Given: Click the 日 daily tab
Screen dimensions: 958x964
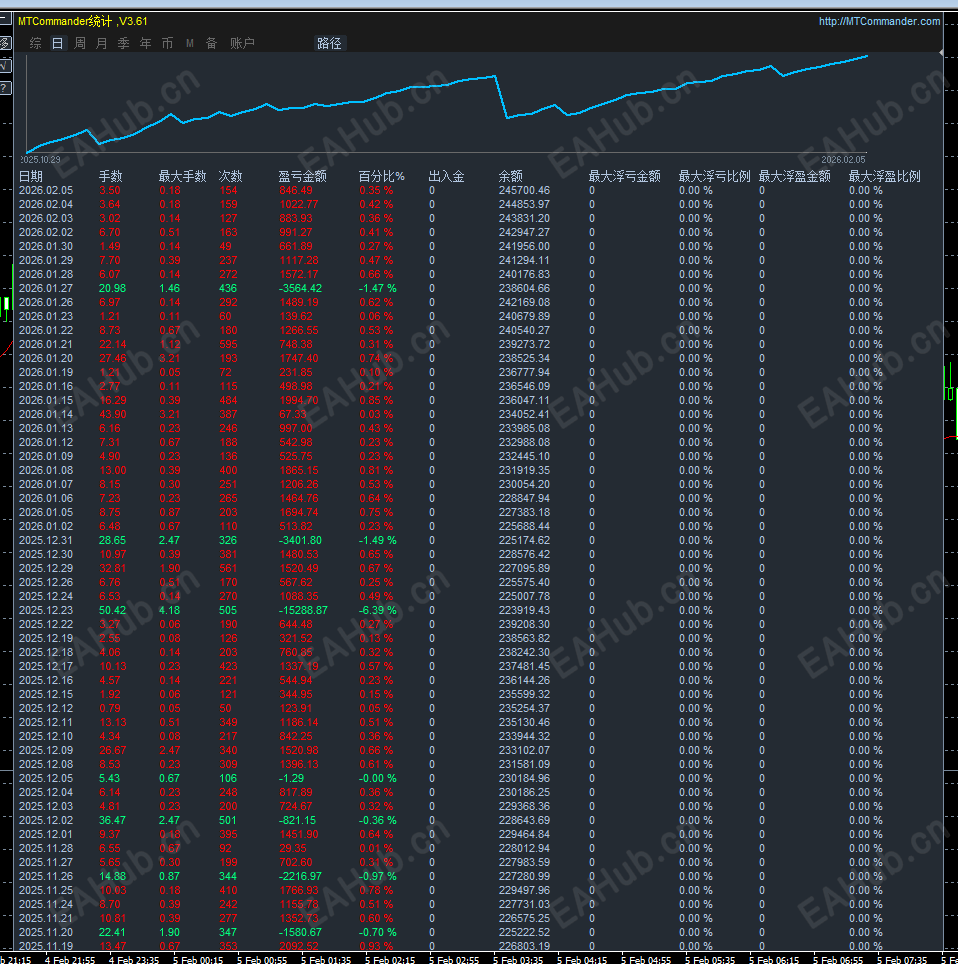Looking at the screenshot, I should [58, 43].
